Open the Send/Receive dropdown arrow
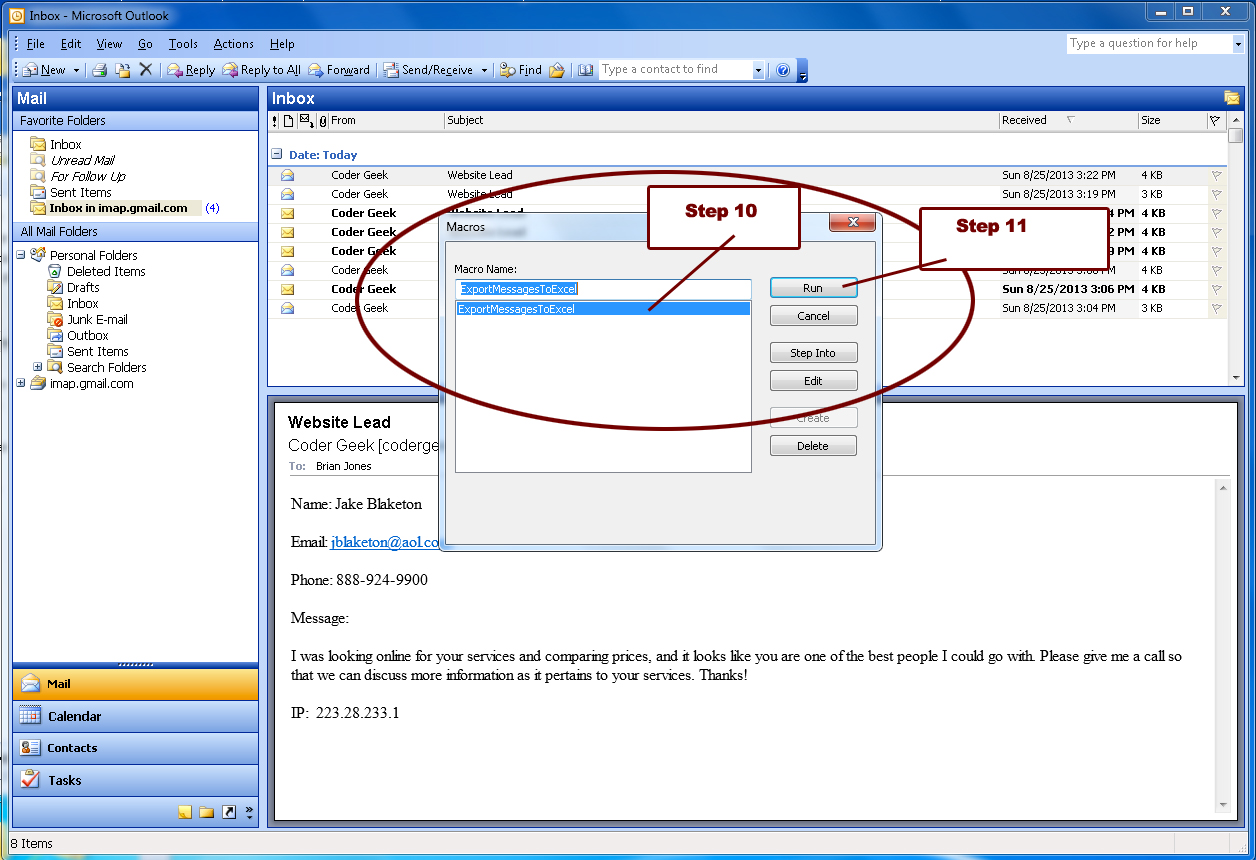1256x860 pixels. coord(484,70)
